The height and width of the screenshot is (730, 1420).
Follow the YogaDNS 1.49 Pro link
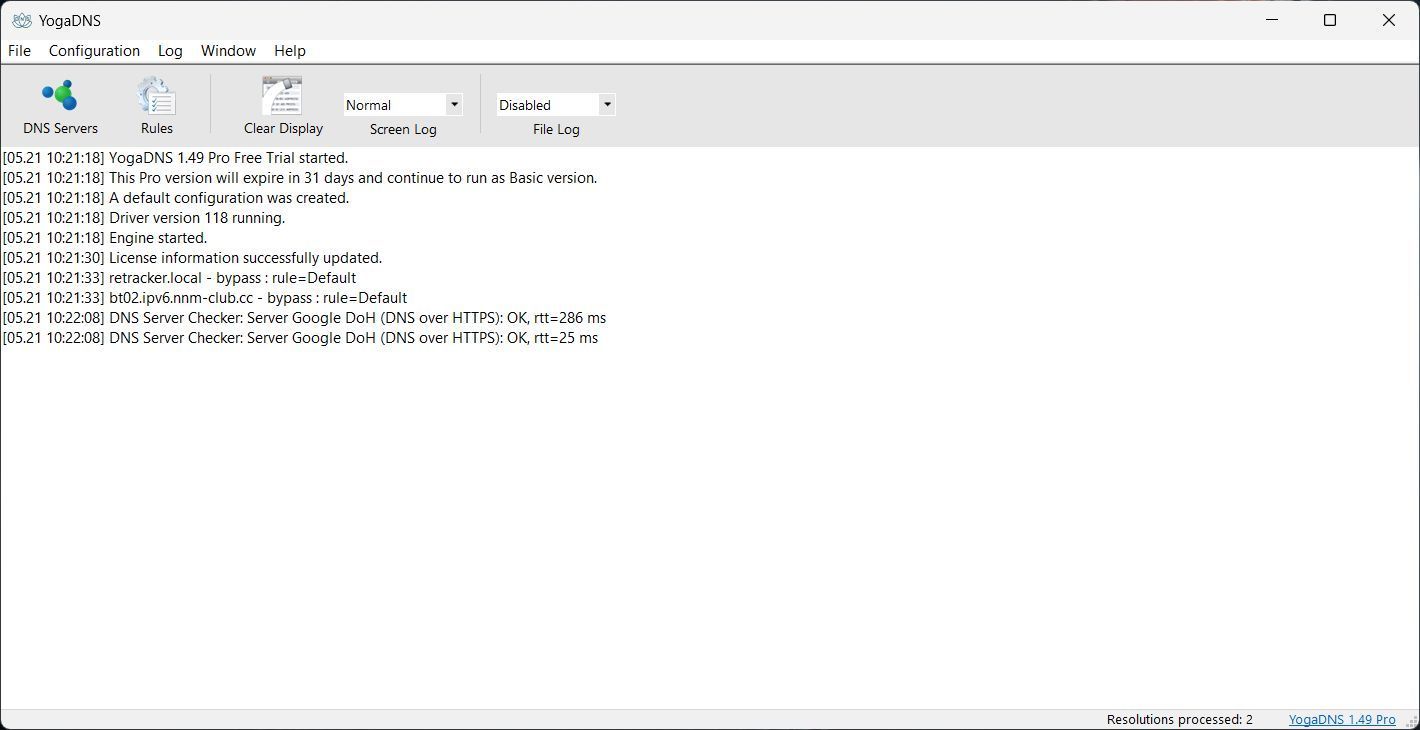1342,720
